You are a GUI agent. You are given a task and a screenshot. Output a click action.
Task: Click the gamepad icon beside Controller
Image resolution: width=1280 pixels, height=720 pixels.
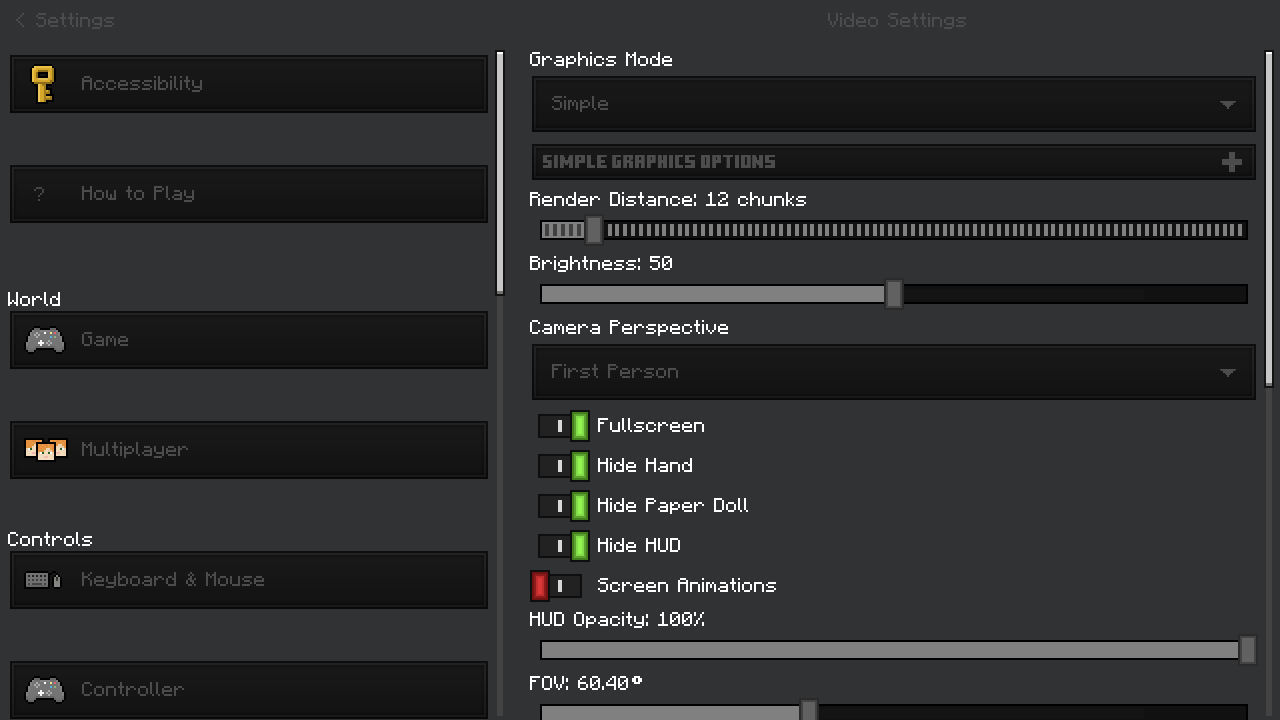[44, 690]
